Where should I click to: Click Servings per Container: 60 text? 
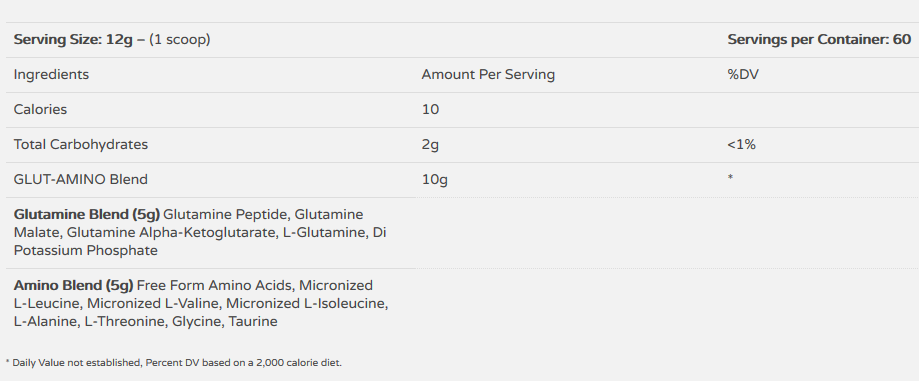pos(819,40)
